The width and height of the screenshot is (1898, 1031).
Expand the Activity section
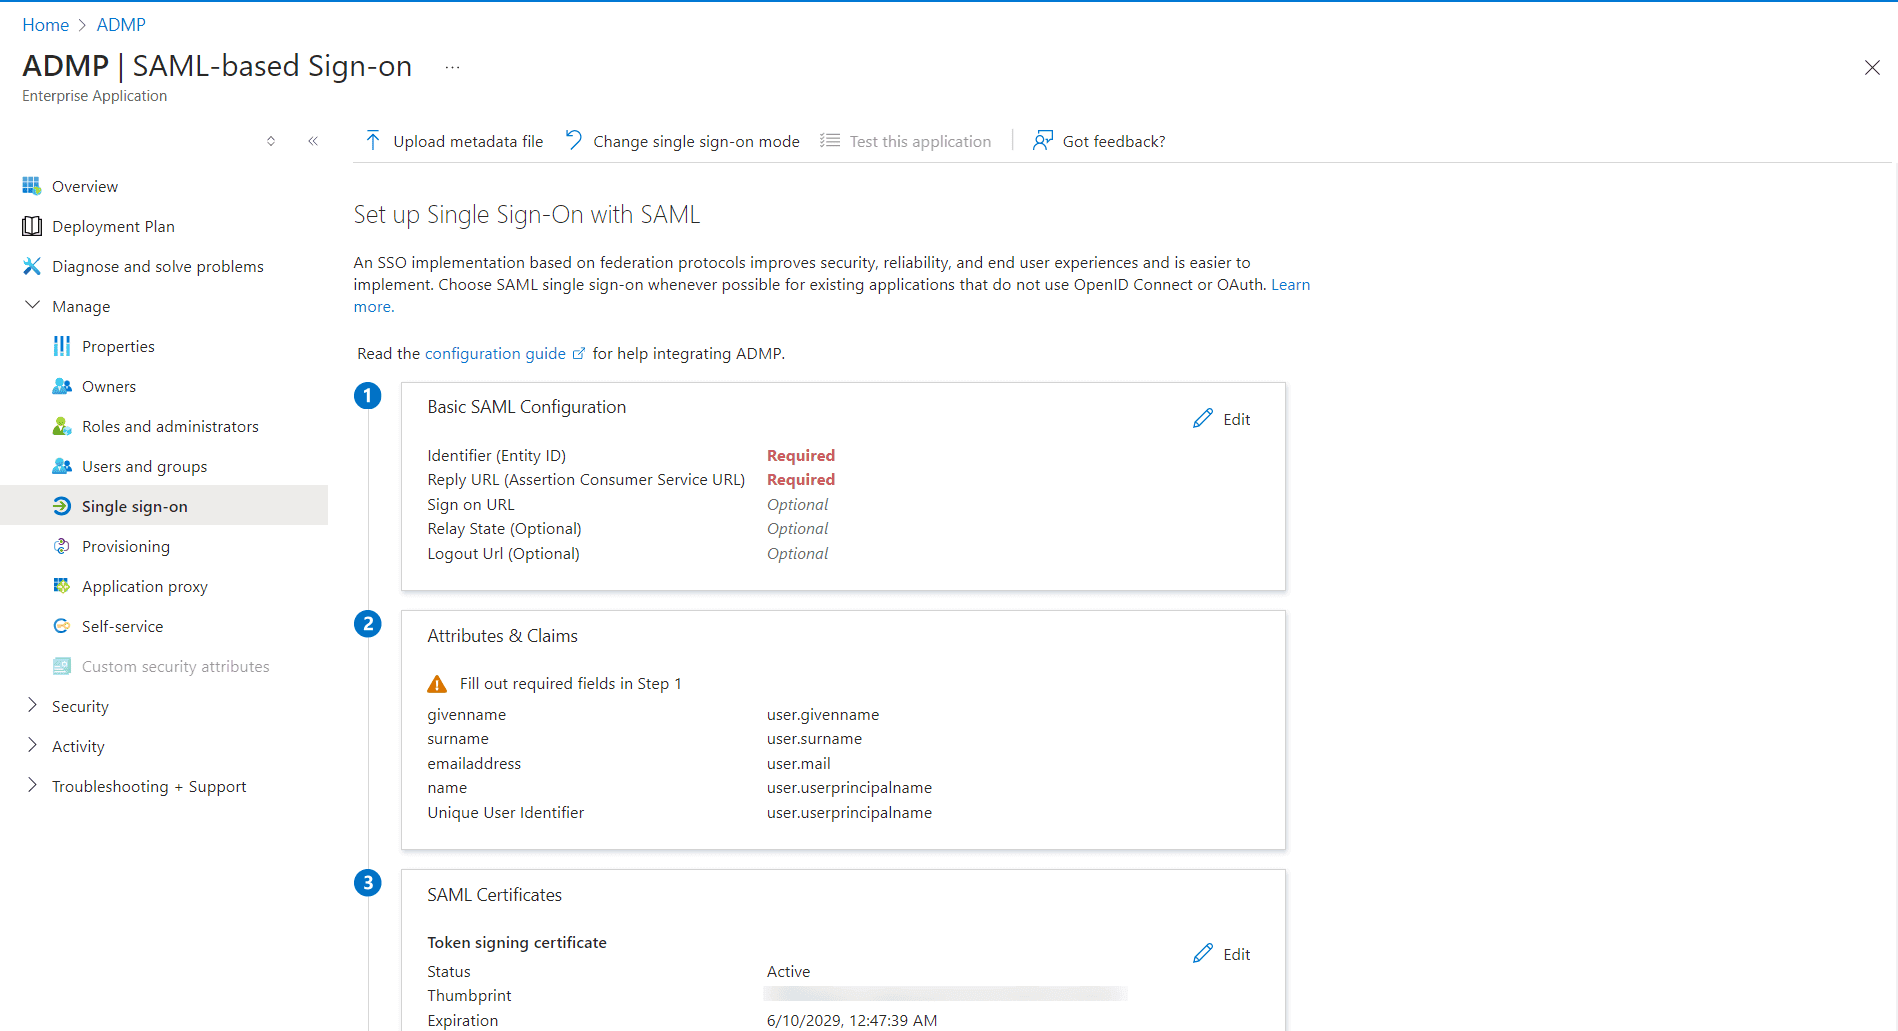pos(78,746)
